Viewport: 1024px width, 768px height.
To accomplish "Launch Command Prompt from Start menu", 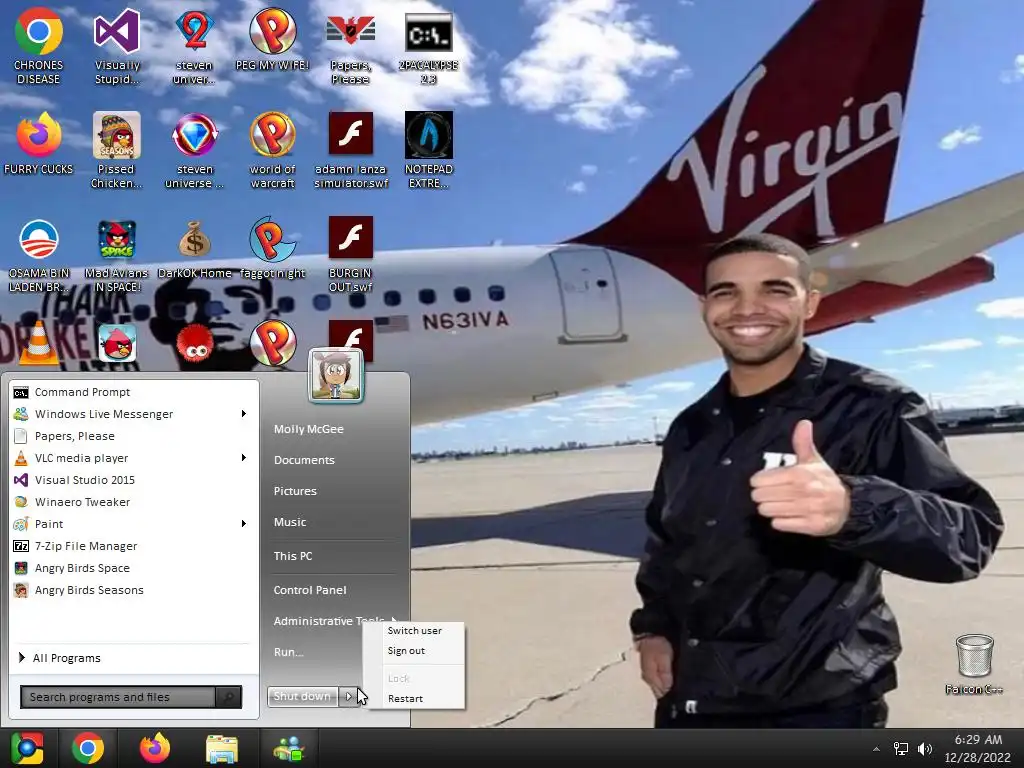I will (134, 392).
